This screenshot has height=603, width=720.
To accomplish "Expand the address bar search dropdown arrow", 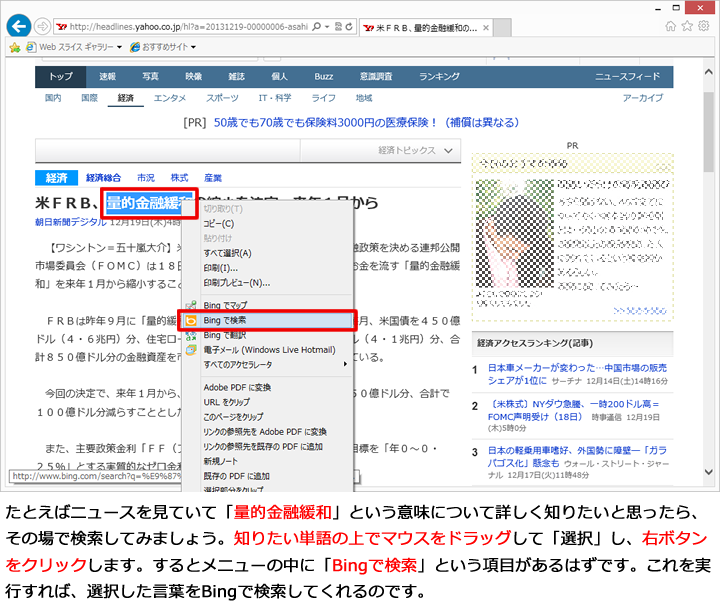I will coord(327,27).
